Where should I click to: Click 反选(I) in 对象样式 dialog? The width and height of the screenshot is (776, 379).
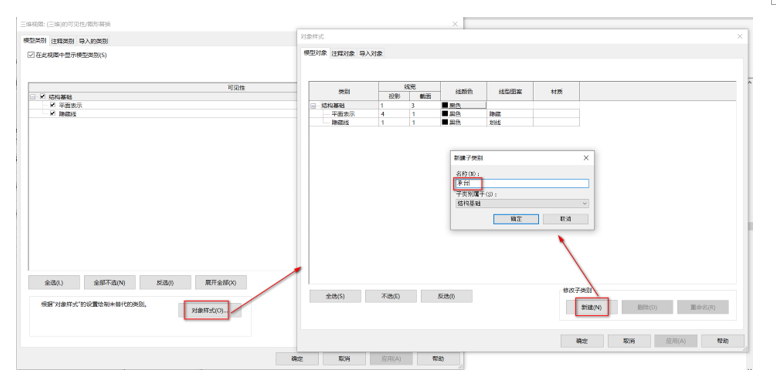[446, 296]
